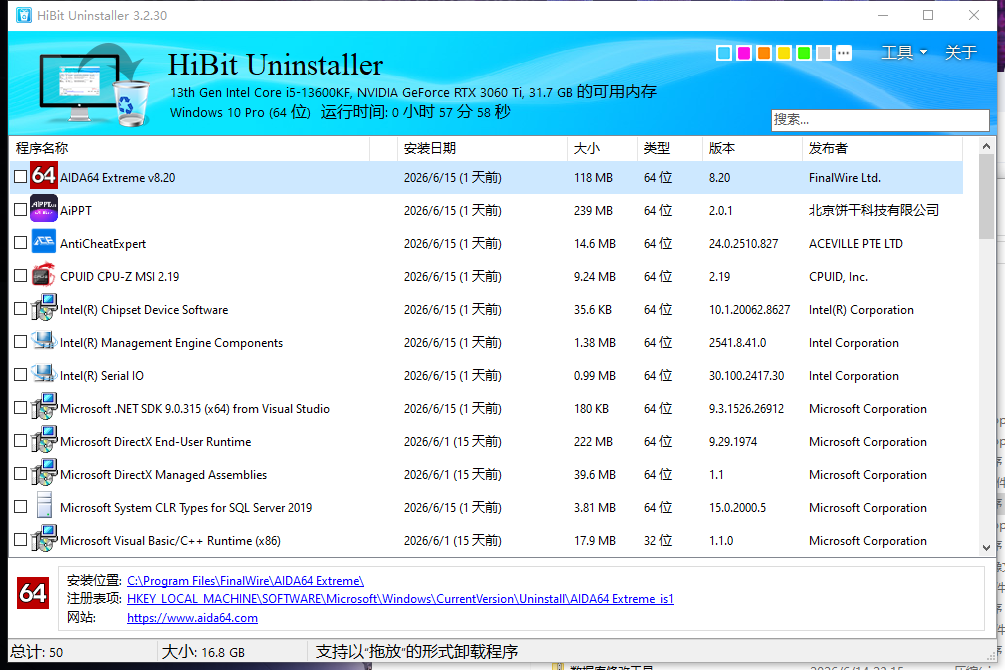
Task: Click the Visual Basic/C++ Runtime icon
Action: 44,540
